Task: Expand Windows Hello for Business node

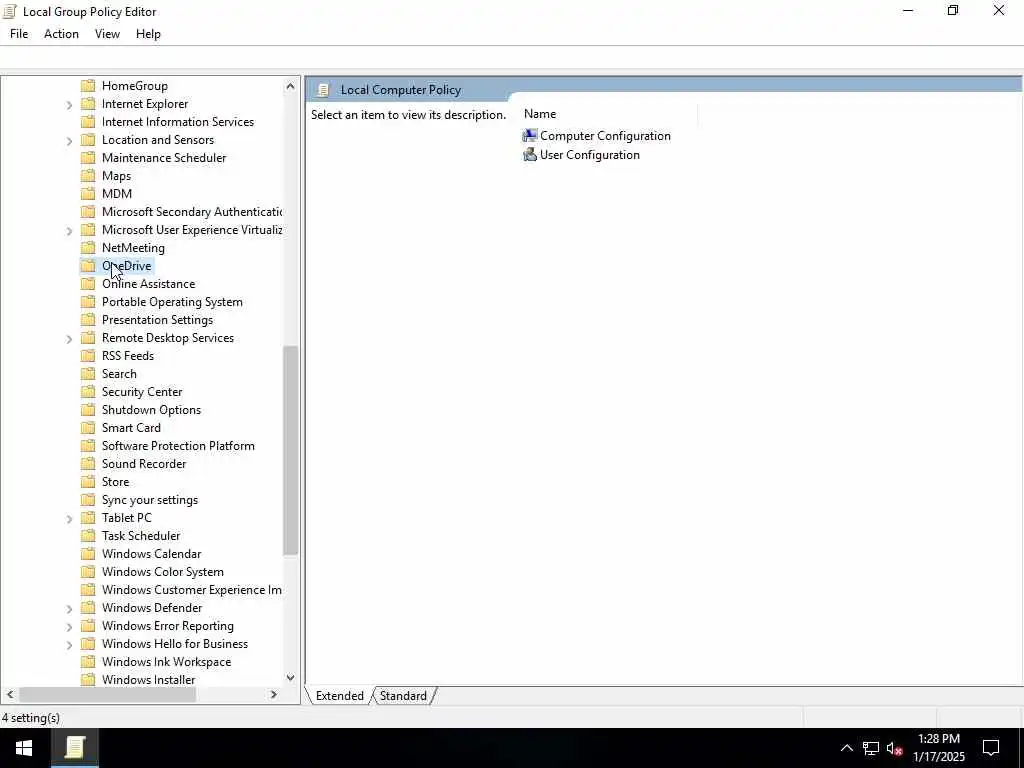Action: tap(69, 645)
